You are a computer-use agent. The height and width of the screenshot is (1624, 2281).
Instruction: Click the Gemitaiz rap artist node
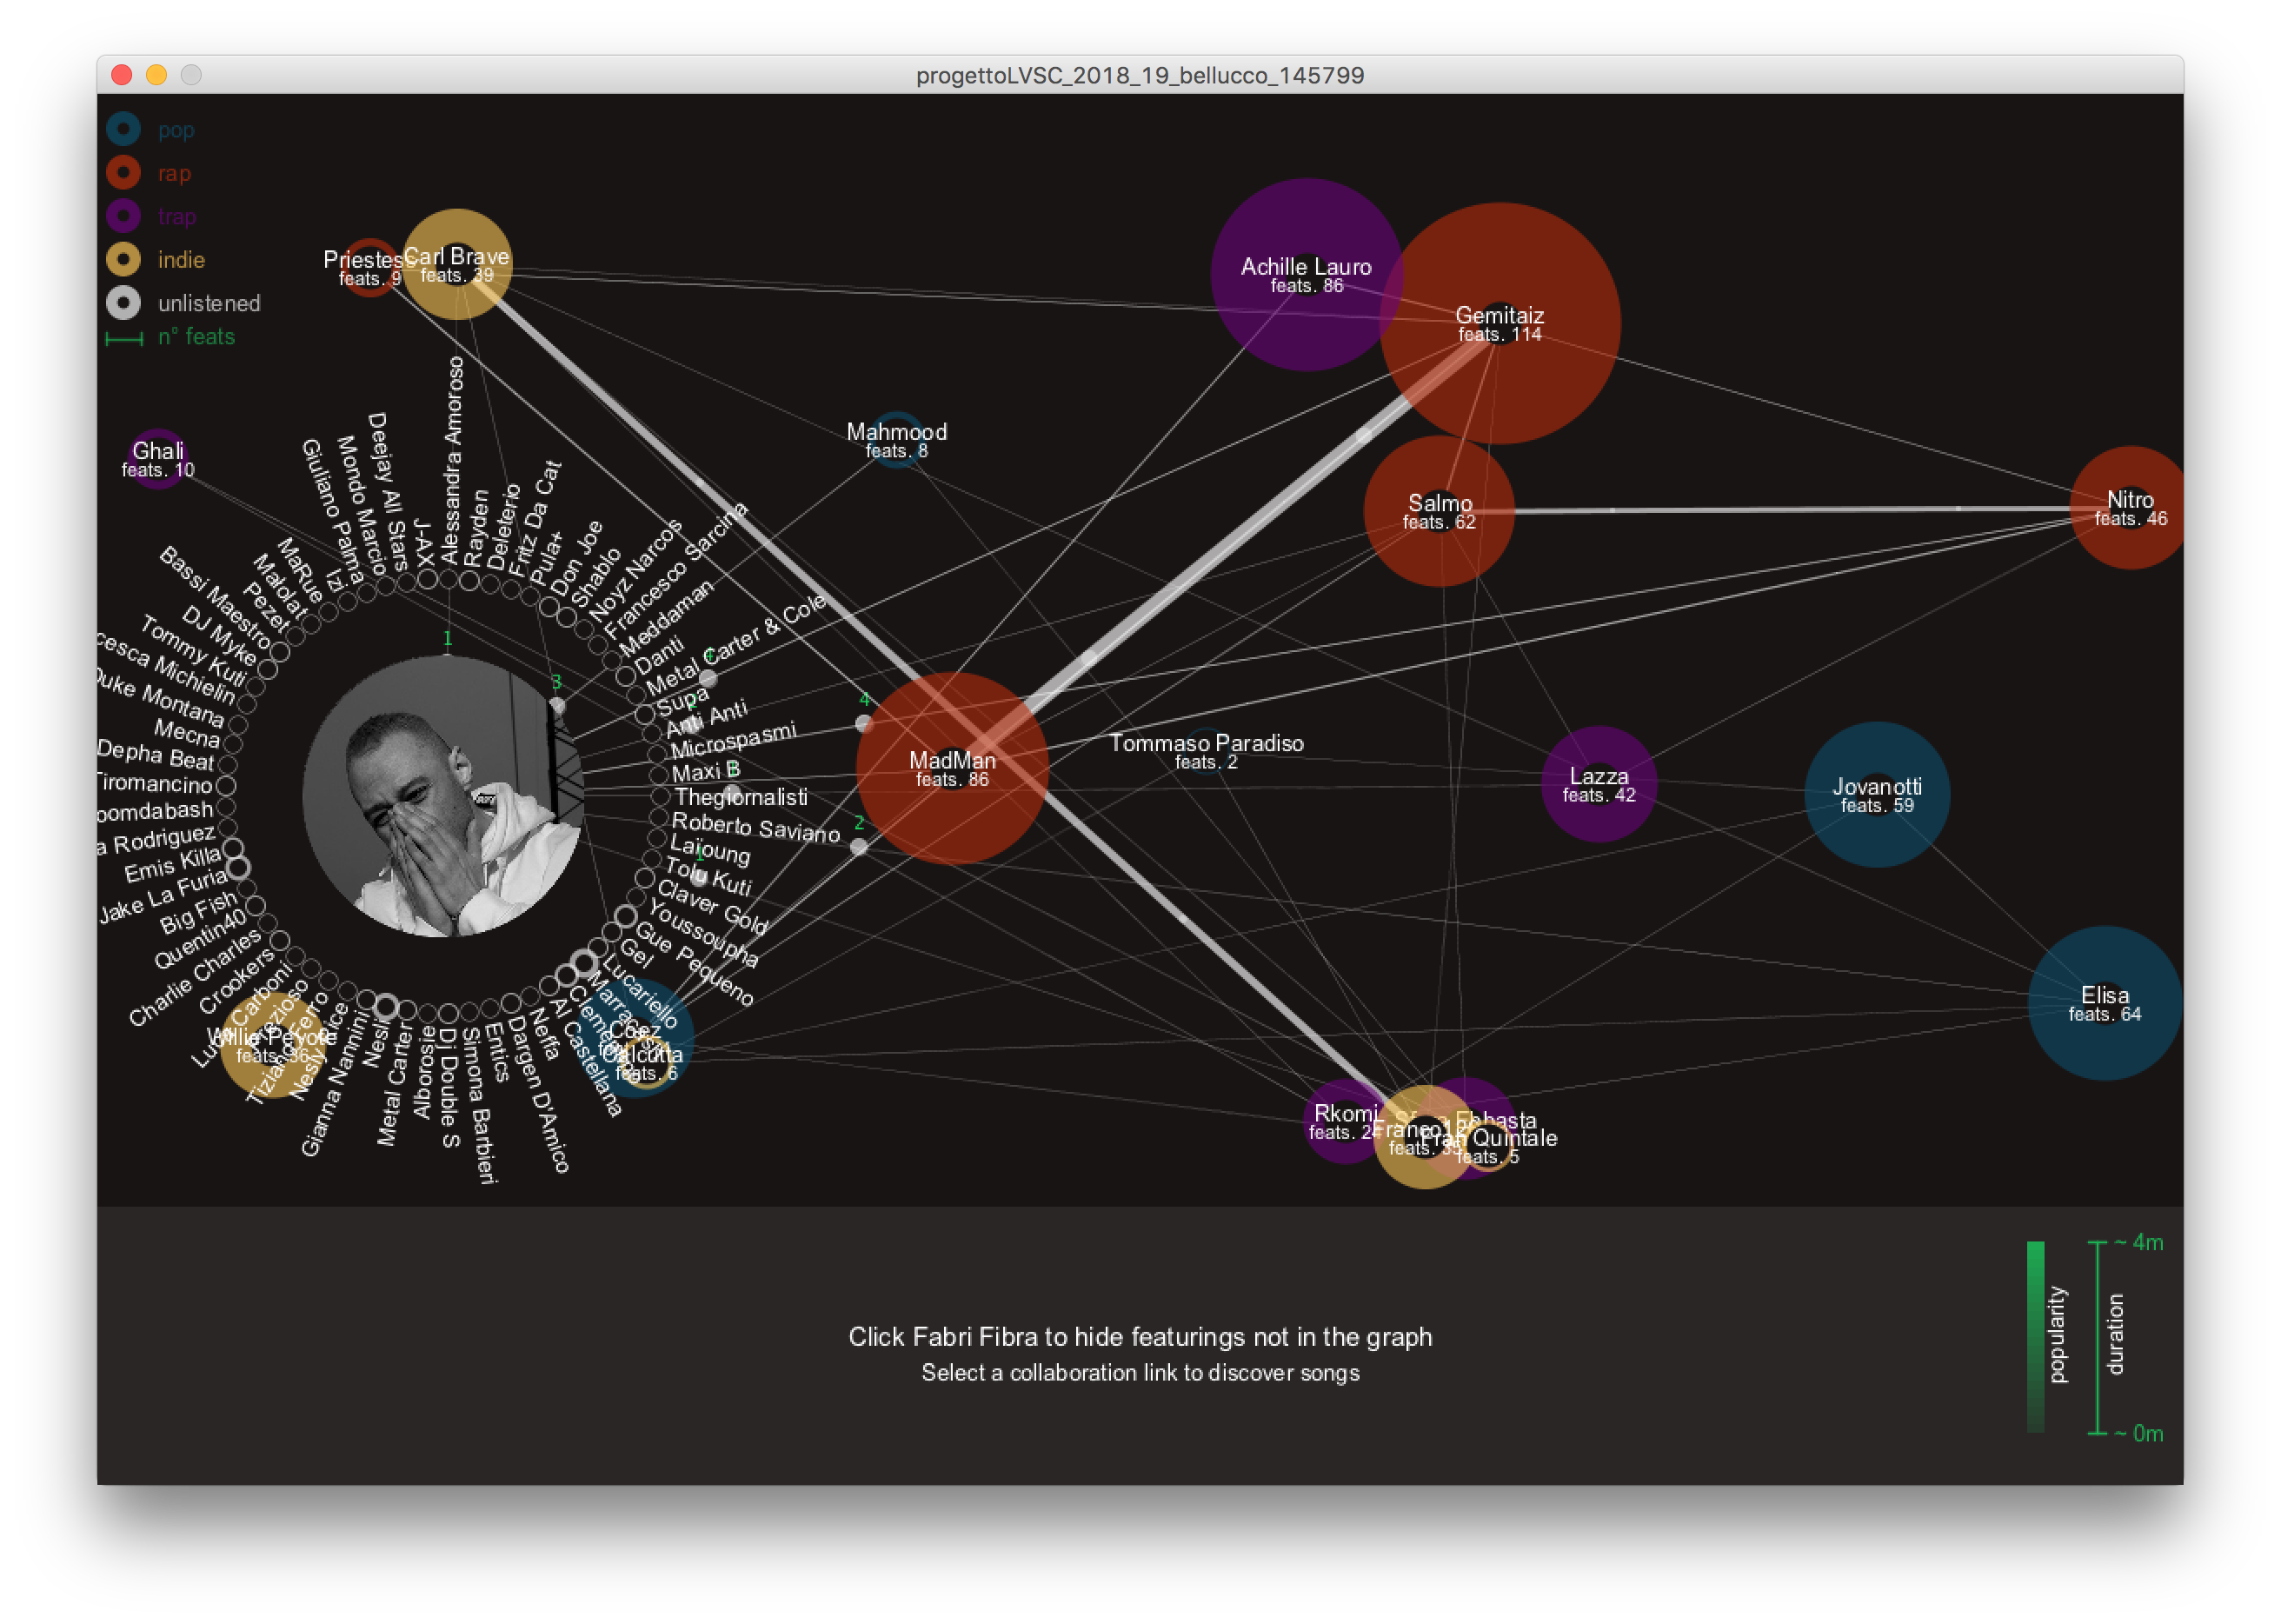click(1499, 323)
